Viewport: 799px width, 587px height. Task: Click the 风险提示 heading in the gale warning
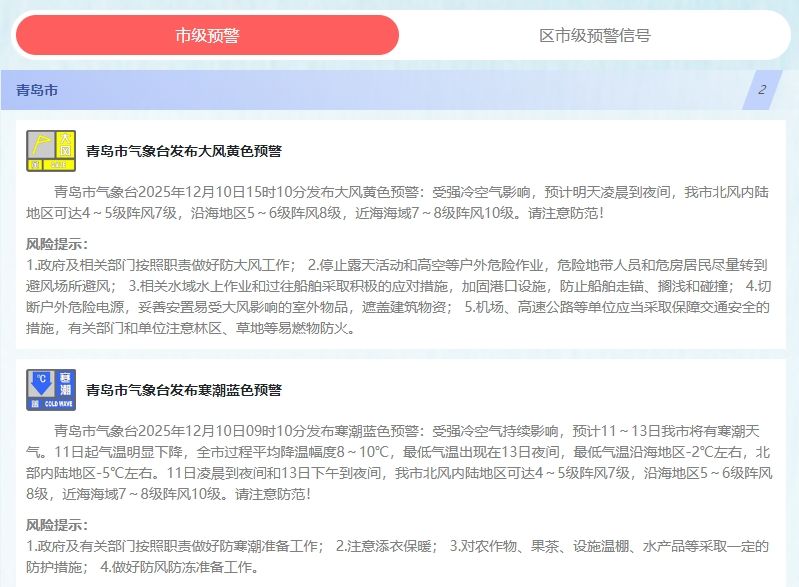57,245
